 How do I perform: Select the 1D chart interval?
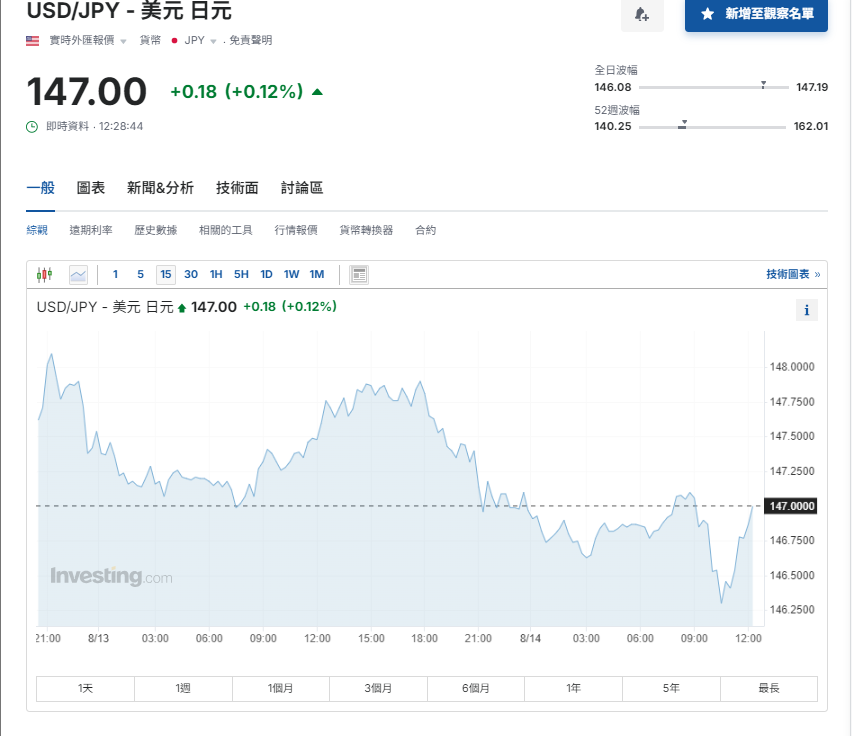(266, 274)
